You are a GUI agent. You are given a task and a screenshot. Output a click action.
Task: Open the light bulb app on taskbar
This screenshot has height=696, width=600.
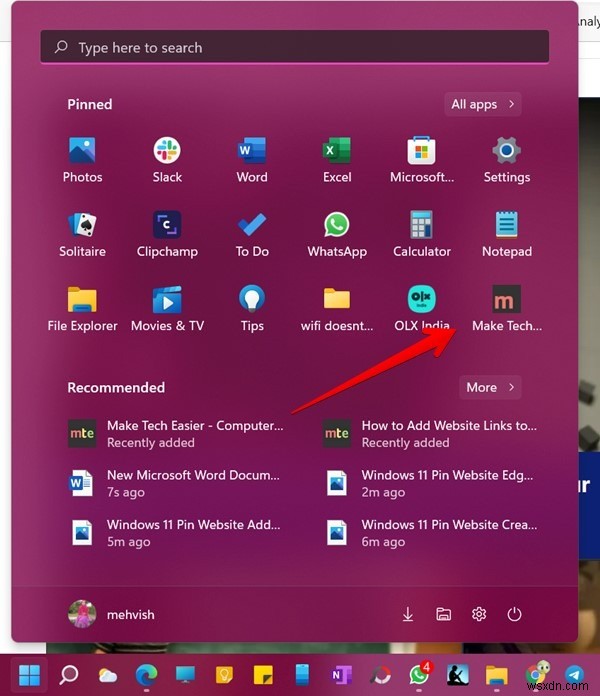[x=224, y=675]
